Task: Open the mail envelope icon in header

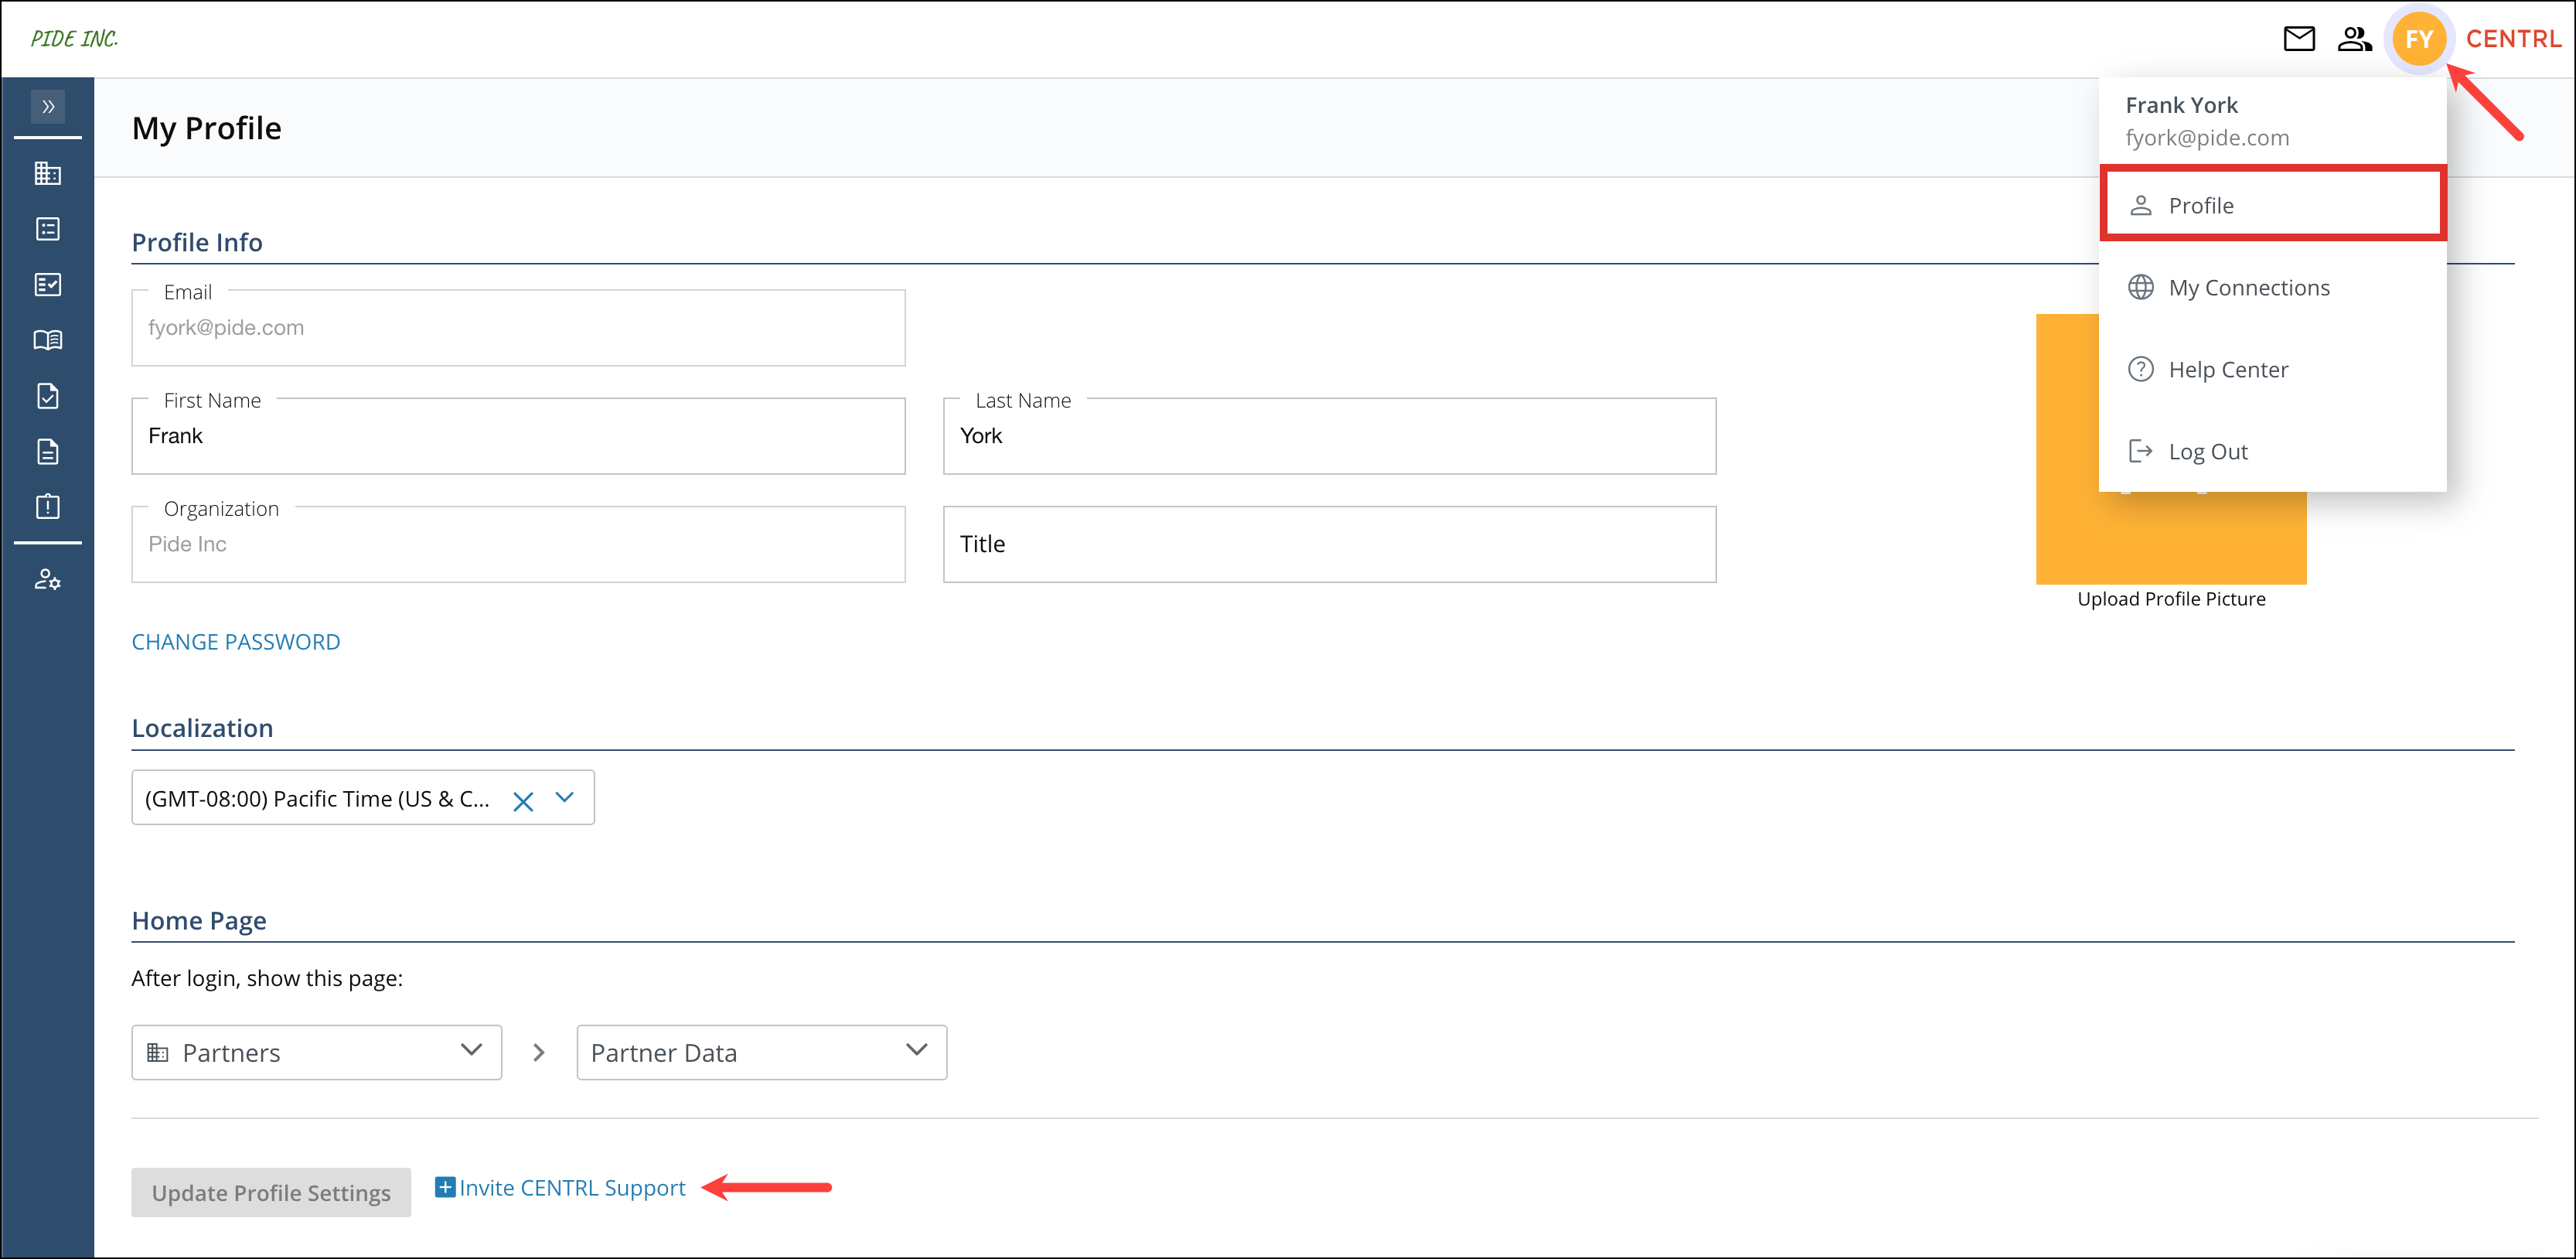Action: point(2299,38)
